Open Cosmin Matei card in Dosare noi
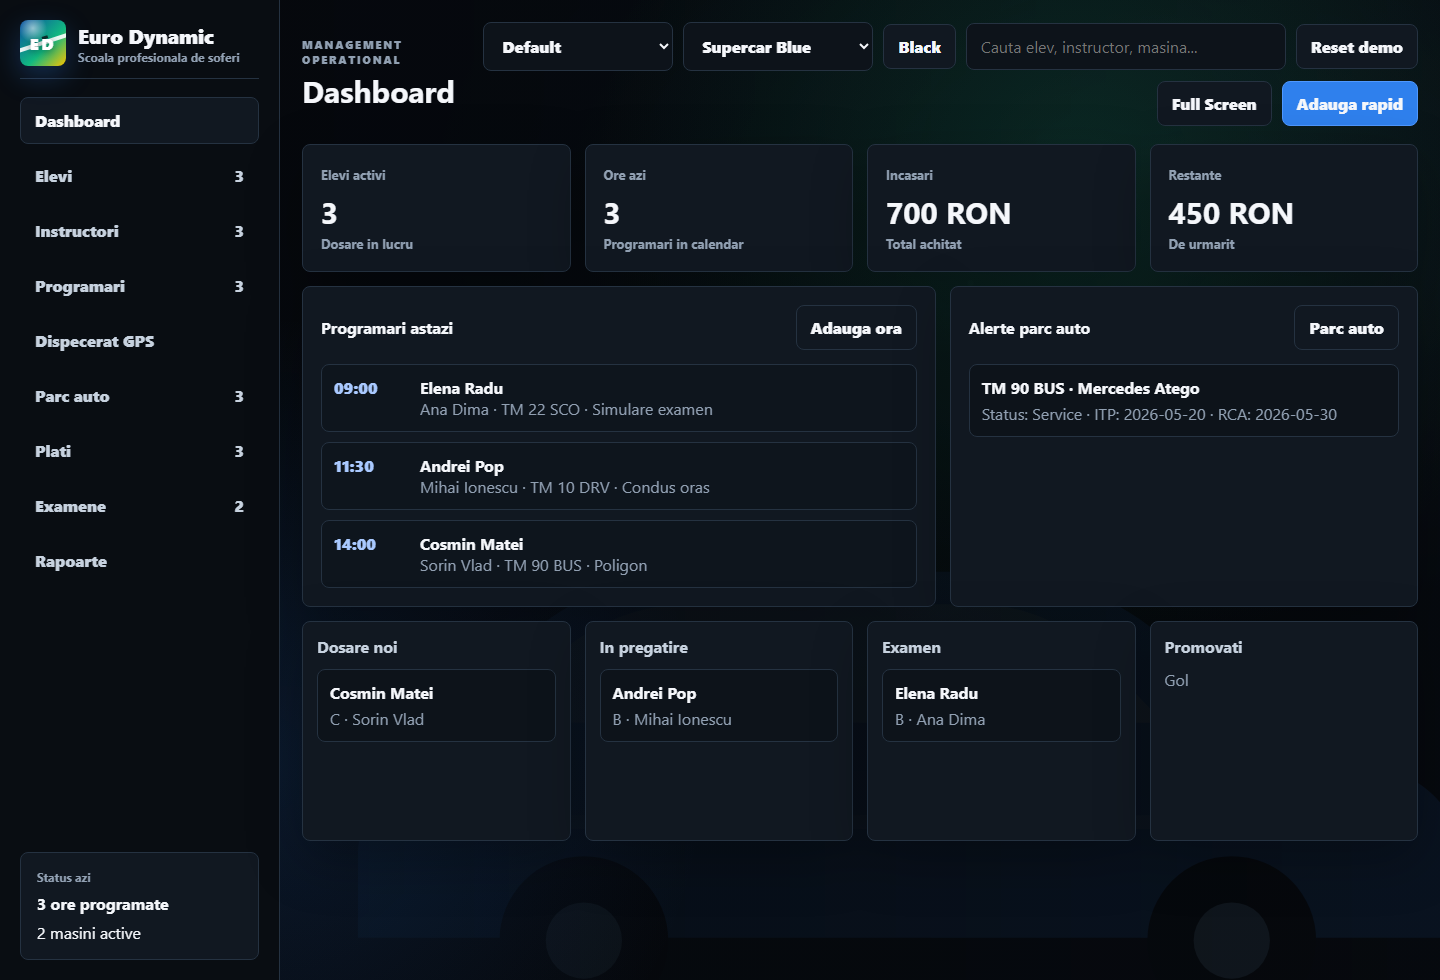This screenshot has height=980, width=1440. [436, 705]
